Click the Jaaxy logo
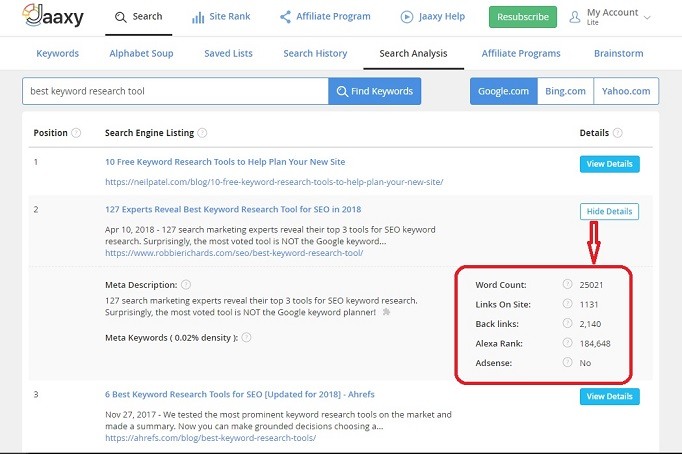Image resolution: width=682 pixels, height=454 pixels. [53, 16]
